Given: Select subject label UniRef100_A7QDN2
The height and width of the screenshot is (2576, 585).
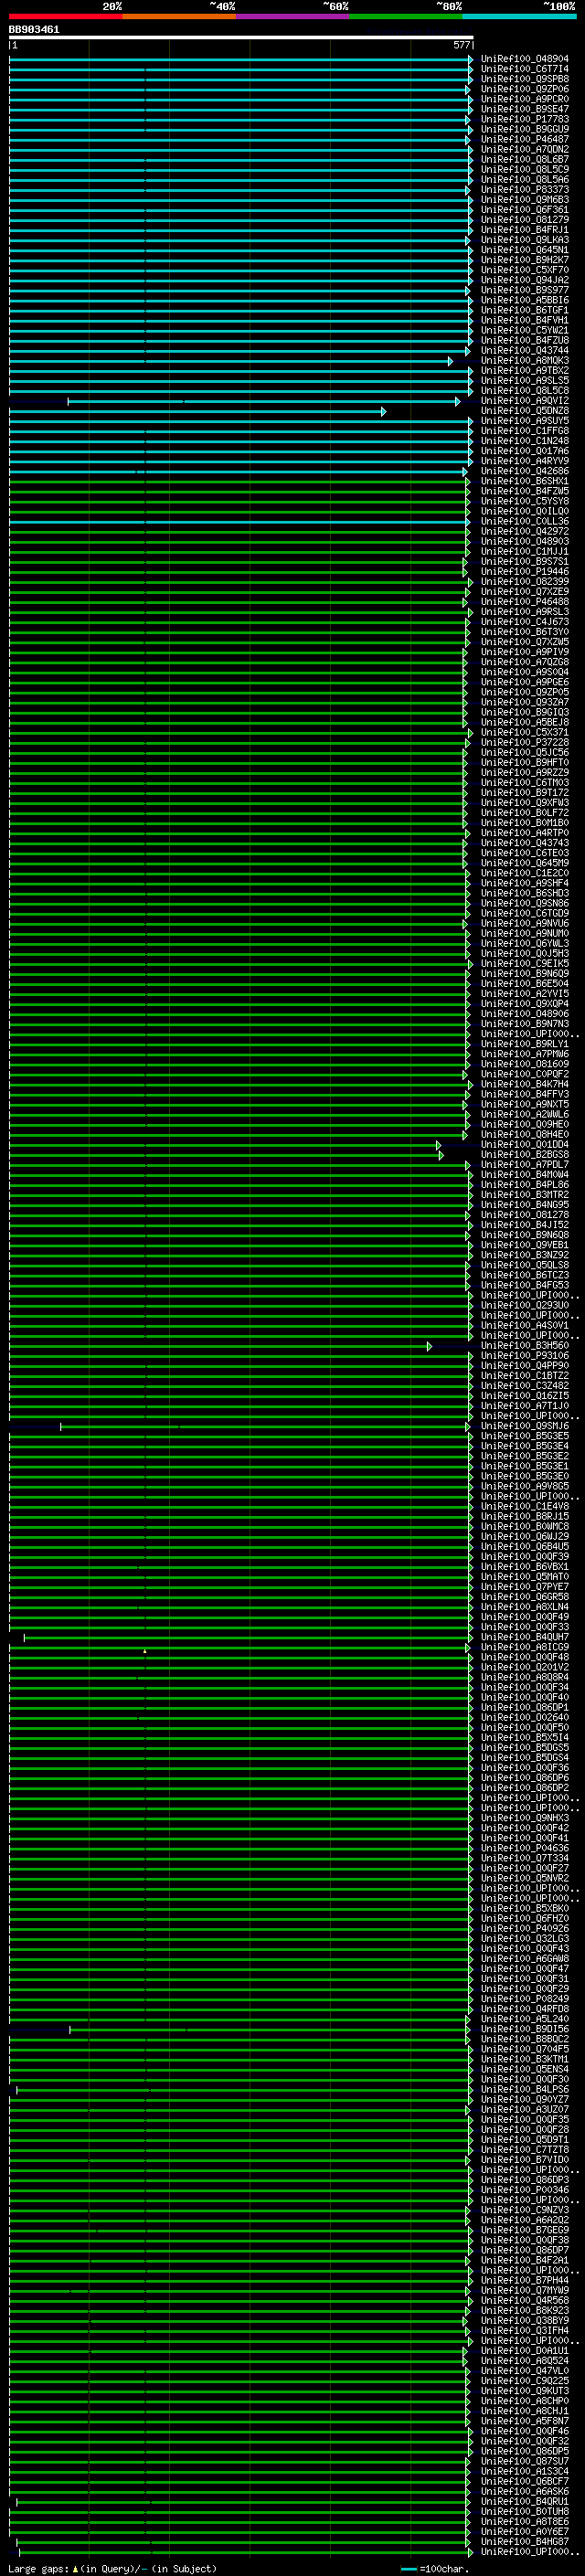Looking at the screenshot, I should (x=524, y=149).
